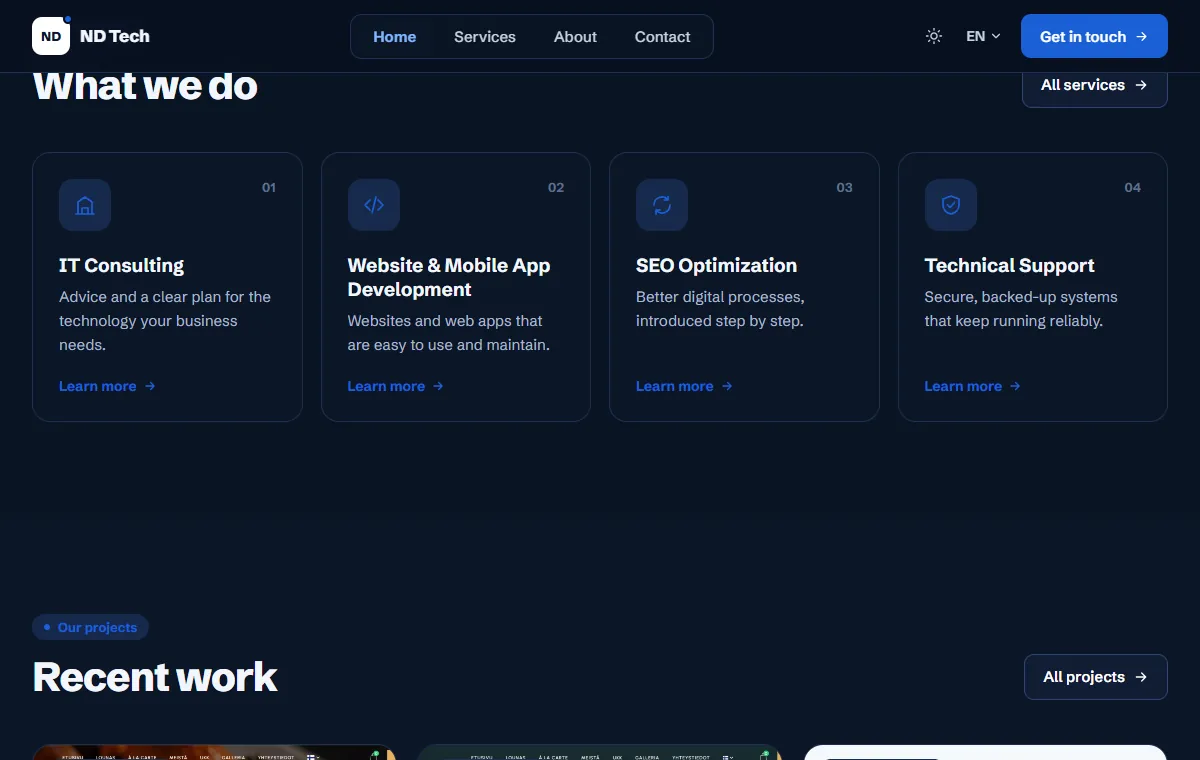Click the text 'Websites and web apps that'
The width and height of the screenshot is (1200, 760).
tap(445, 321)
